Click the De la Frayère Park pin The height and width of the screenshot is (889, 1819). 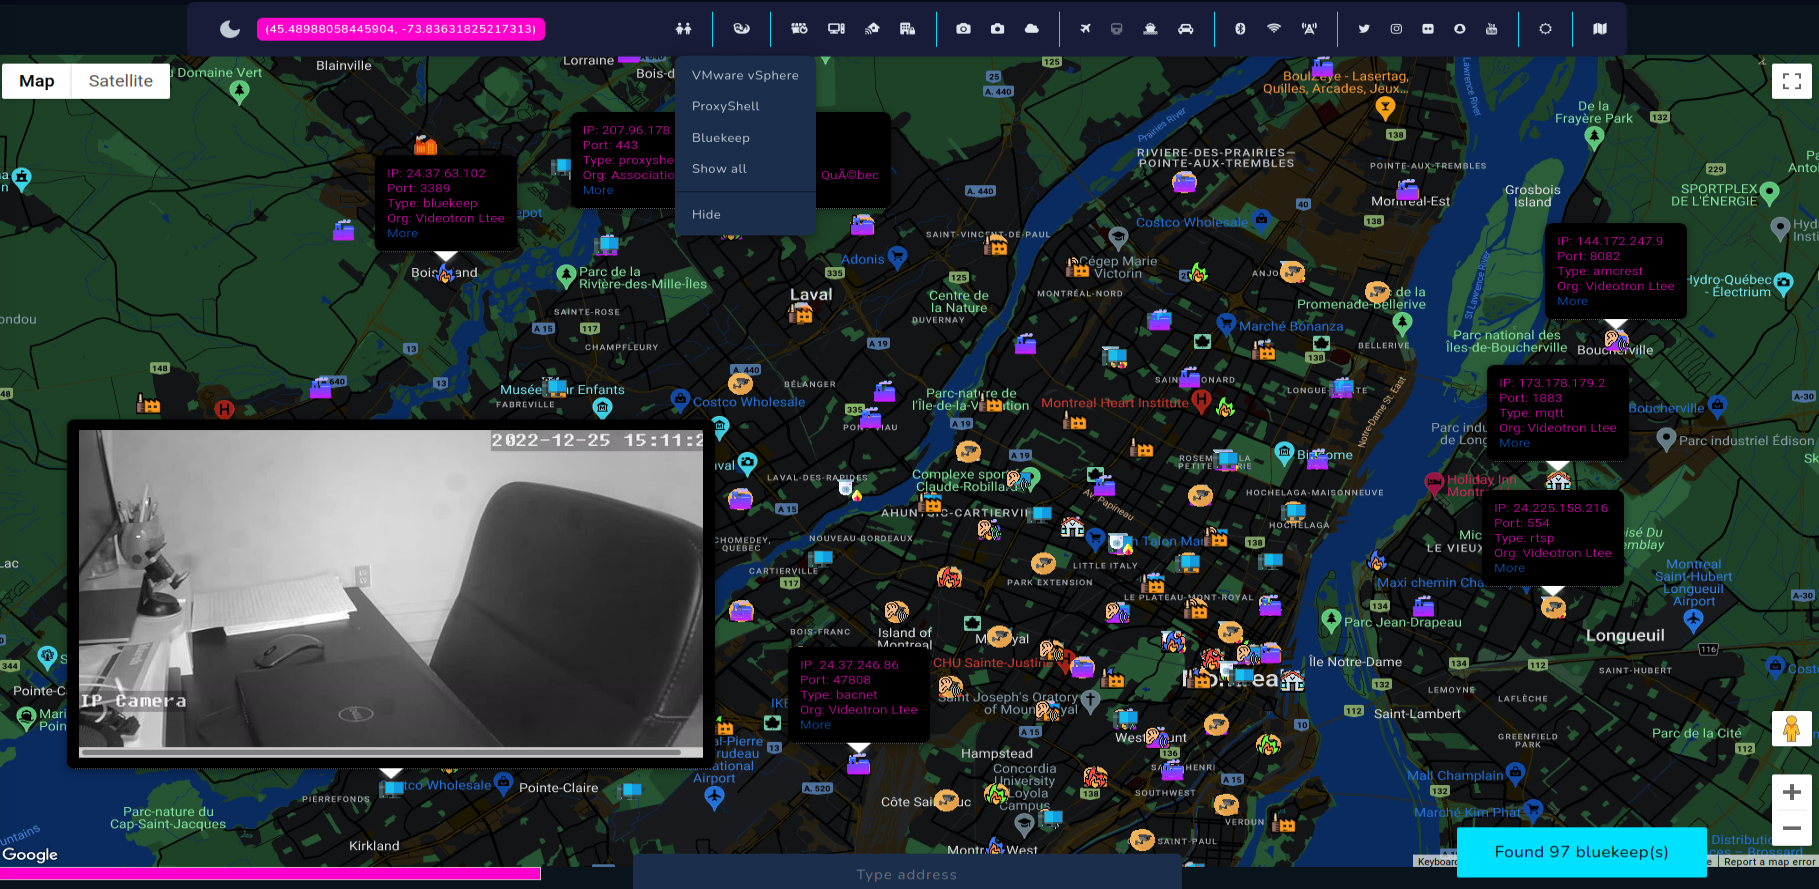coord(1594,139)
